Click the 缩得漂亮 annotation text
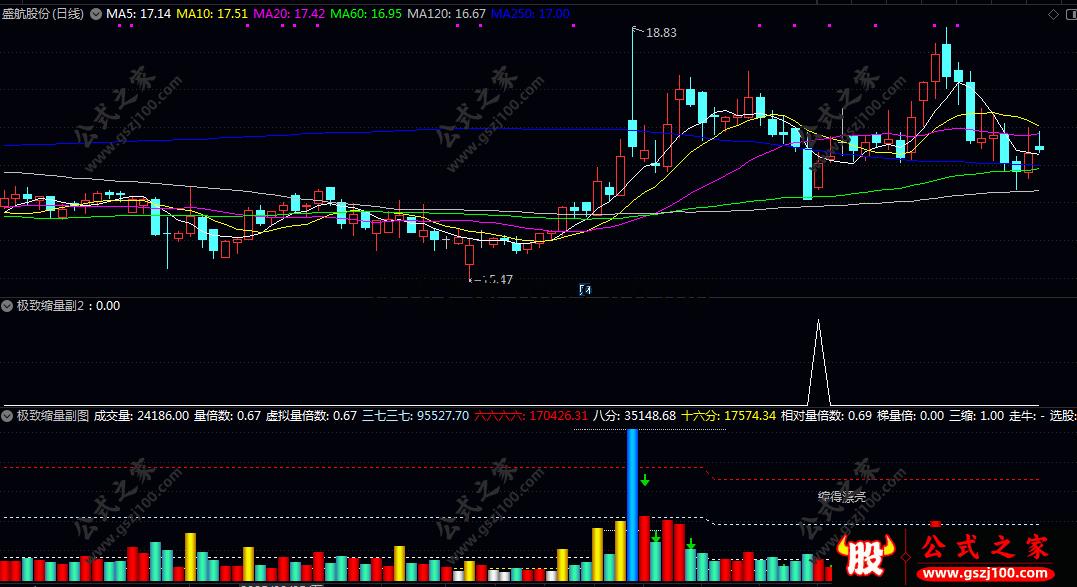 842,496
